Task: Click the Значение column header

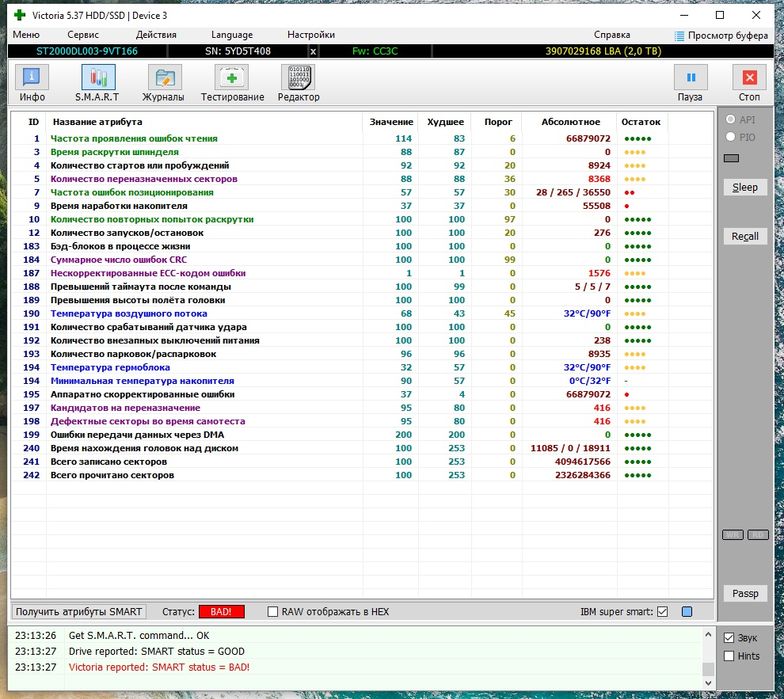Action: pos(391,122)
